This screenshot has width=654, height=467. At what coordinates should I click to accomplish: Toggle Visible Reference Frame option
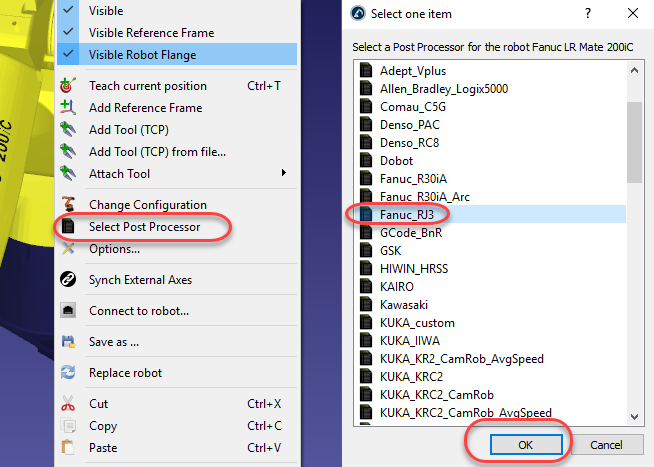151,33
